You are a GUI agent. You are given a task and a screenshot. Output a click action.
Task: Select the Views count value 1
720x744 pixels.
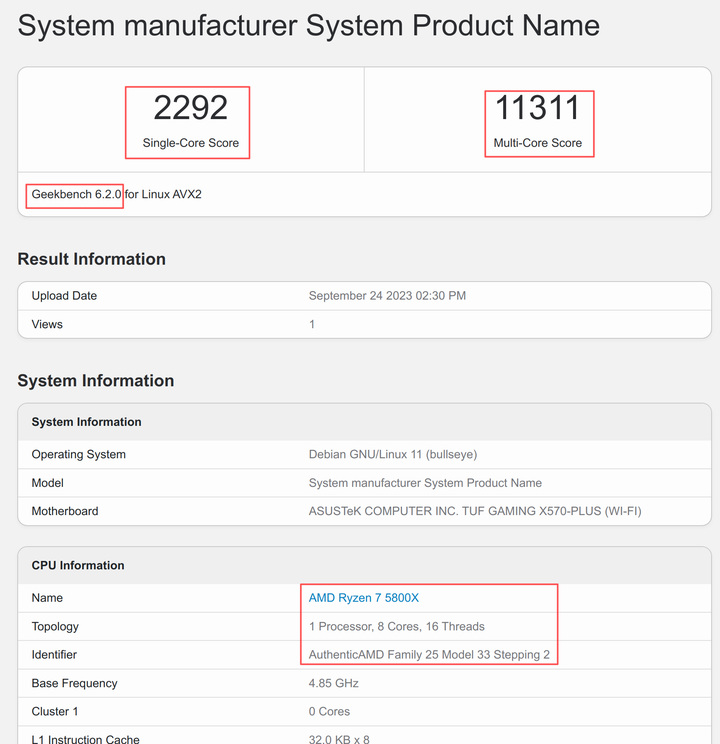coord(312,324)
